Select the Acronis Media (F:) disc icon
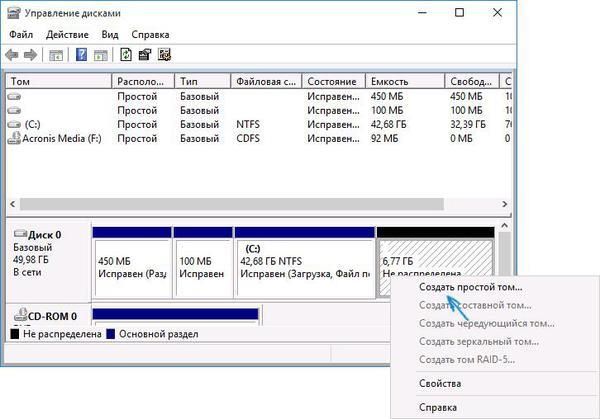This screenshot has height=419, width=600. click(x=14, y=138)
